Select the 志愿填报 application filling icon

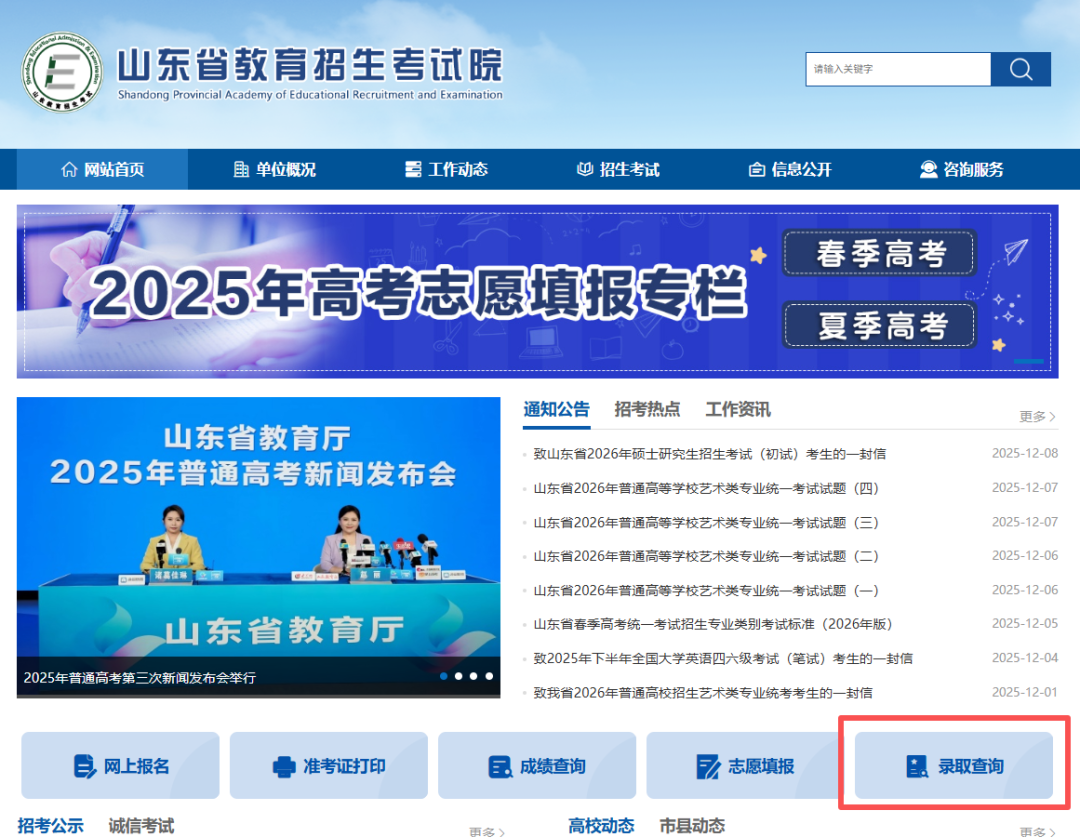point(745,765)
